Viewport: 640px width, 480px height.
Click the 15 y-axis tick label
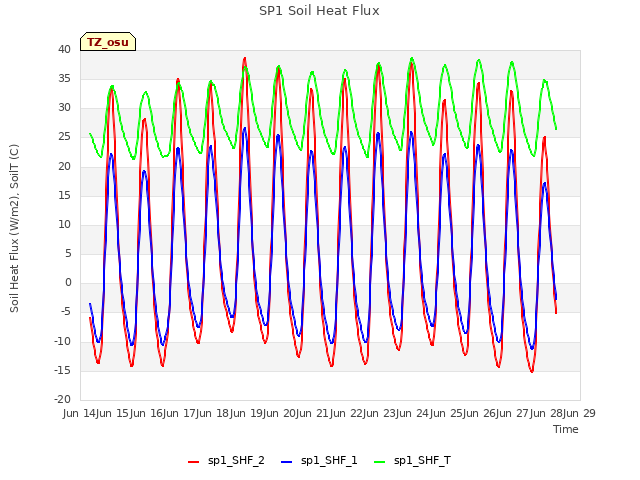(x=64, y=196)
